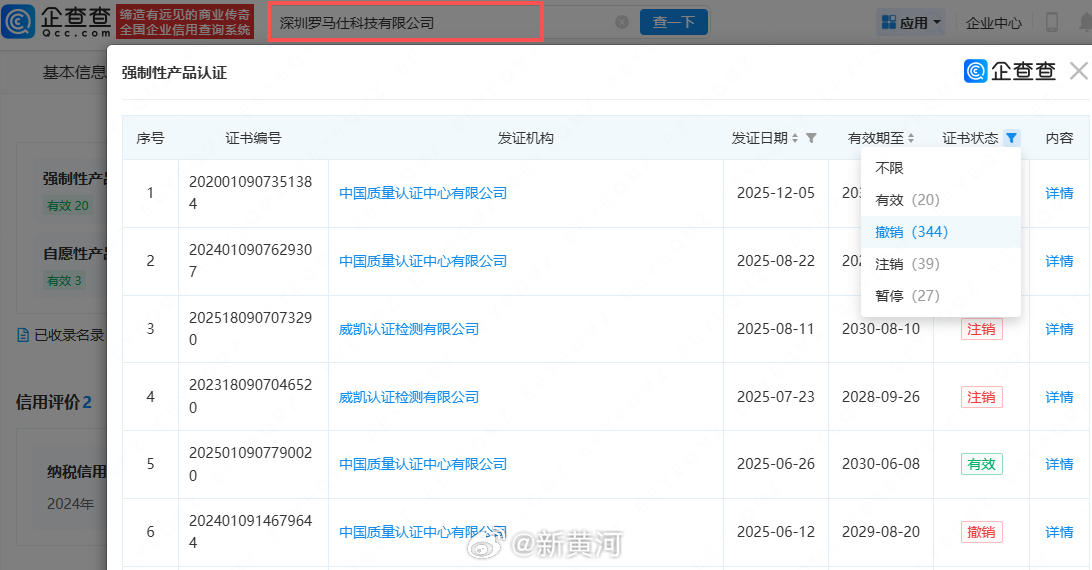Switch to 基本信息 tab in background page

click(x=74, y=72)
